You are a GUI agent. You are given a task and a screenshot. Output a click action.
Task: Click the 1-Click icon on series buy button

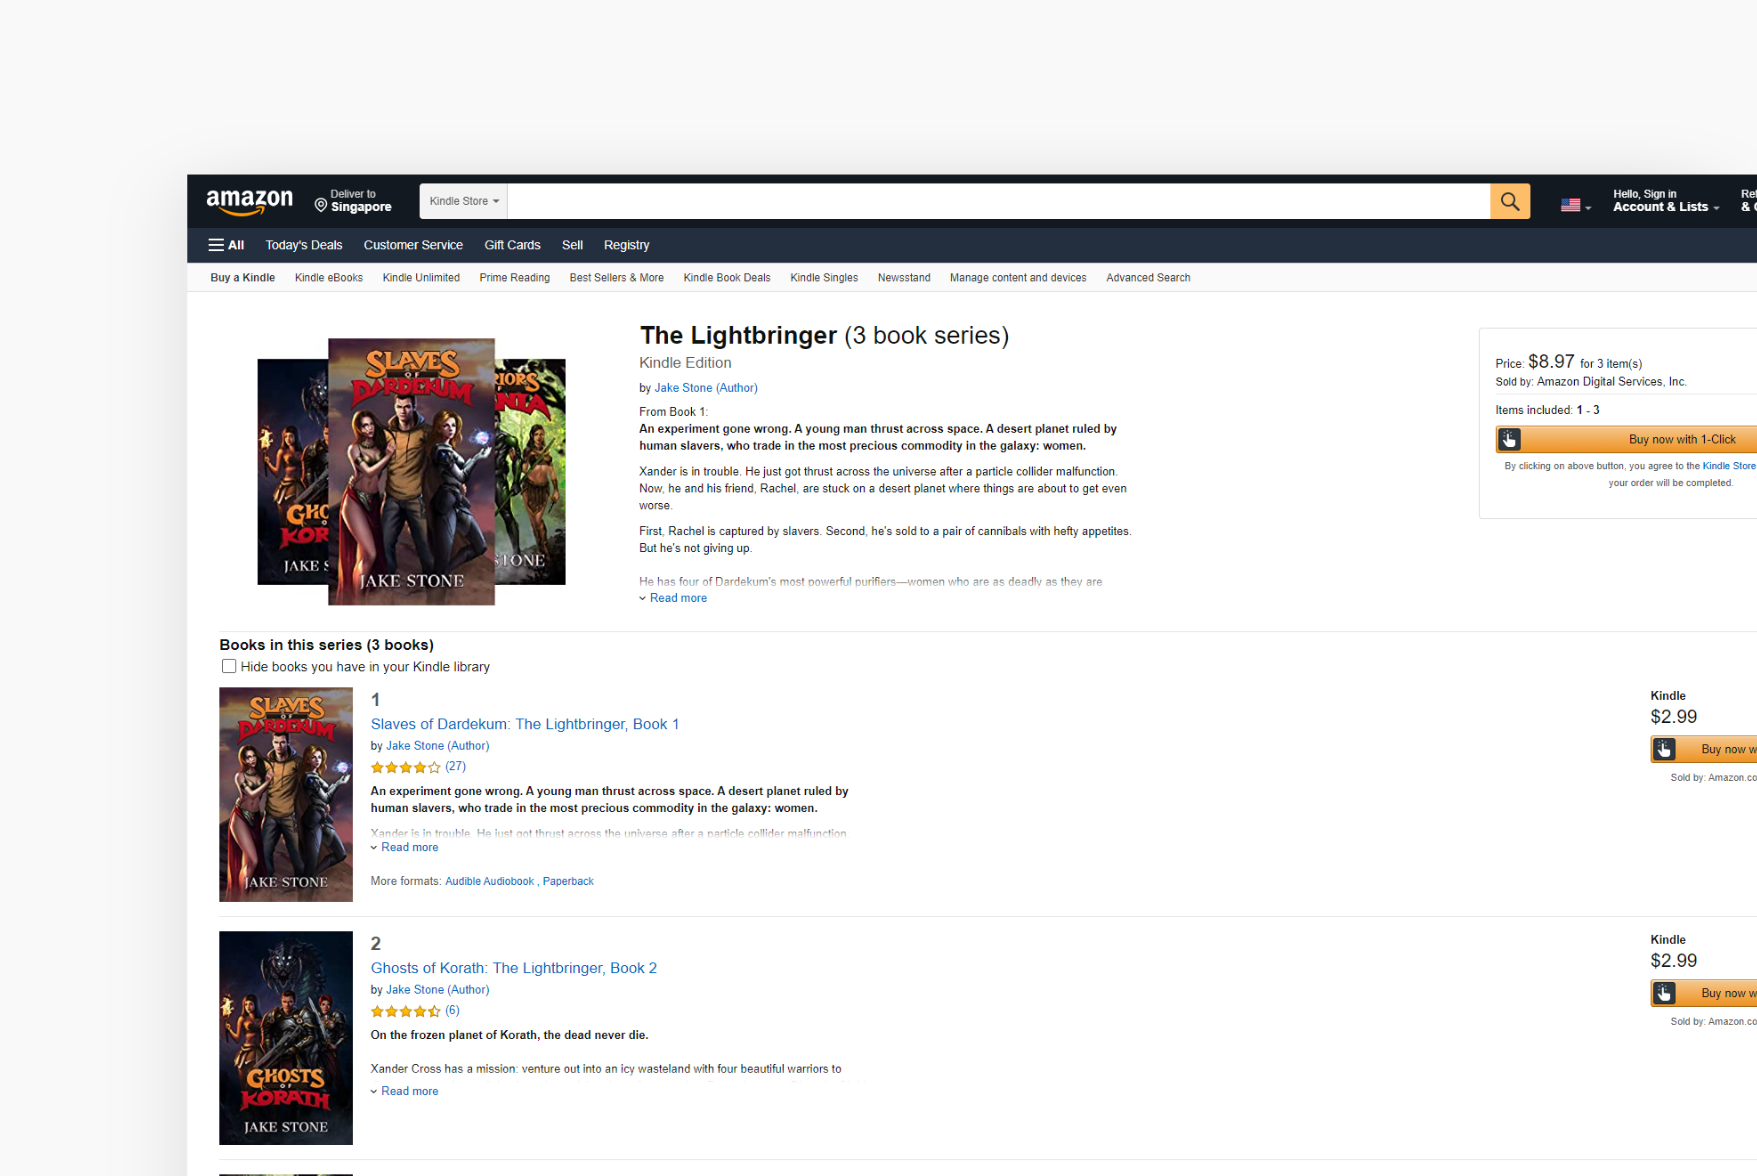coord(1509,439)
